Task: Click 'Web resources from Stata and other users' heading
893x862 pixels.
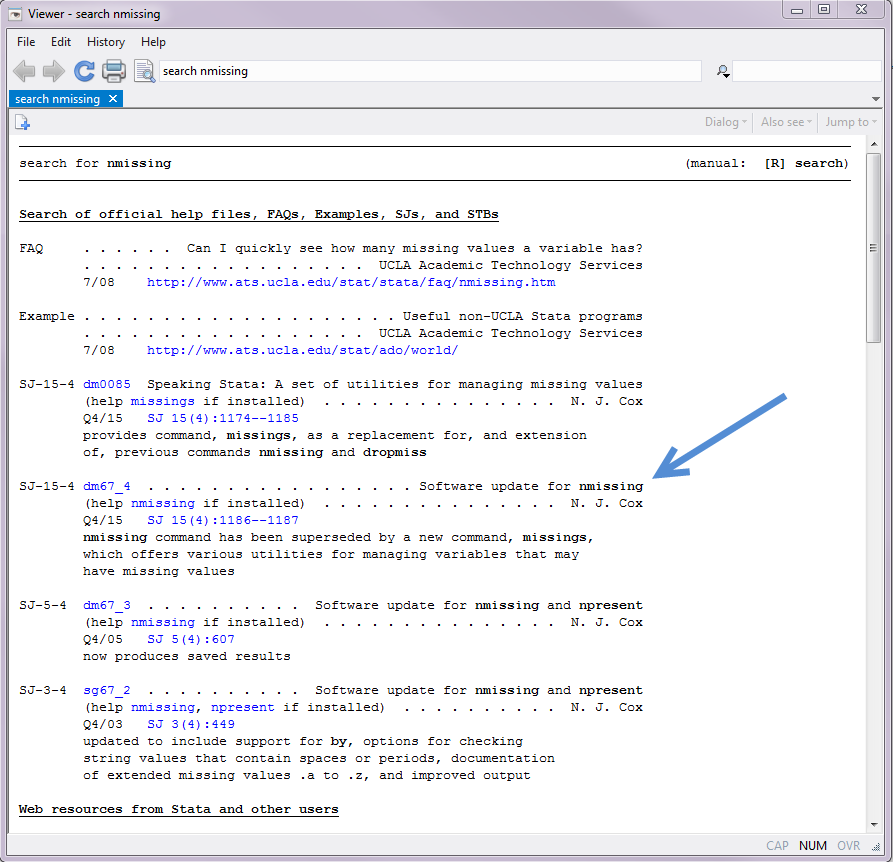Action: pyautogui.click(x=179, y=810)
